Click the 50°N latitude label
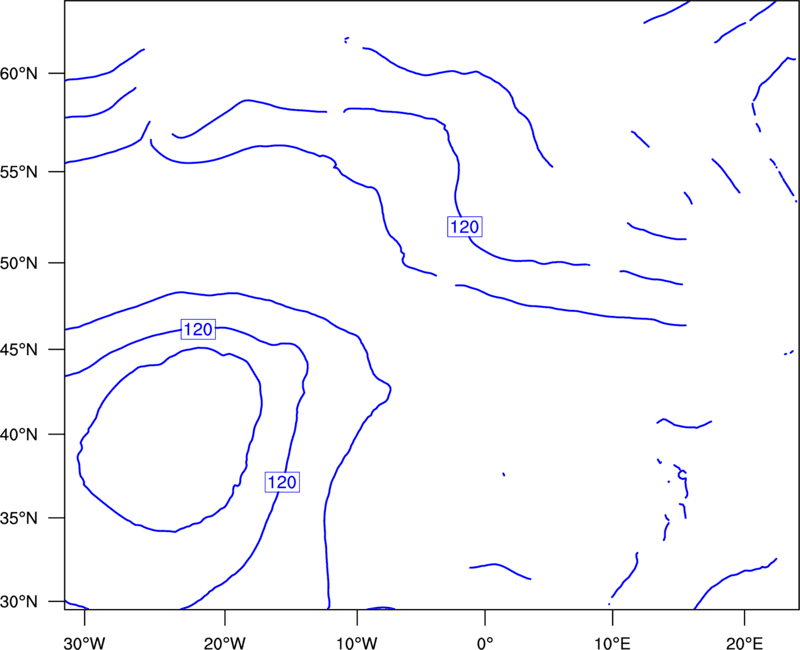800x650 pixels. (x=19, y=263)
